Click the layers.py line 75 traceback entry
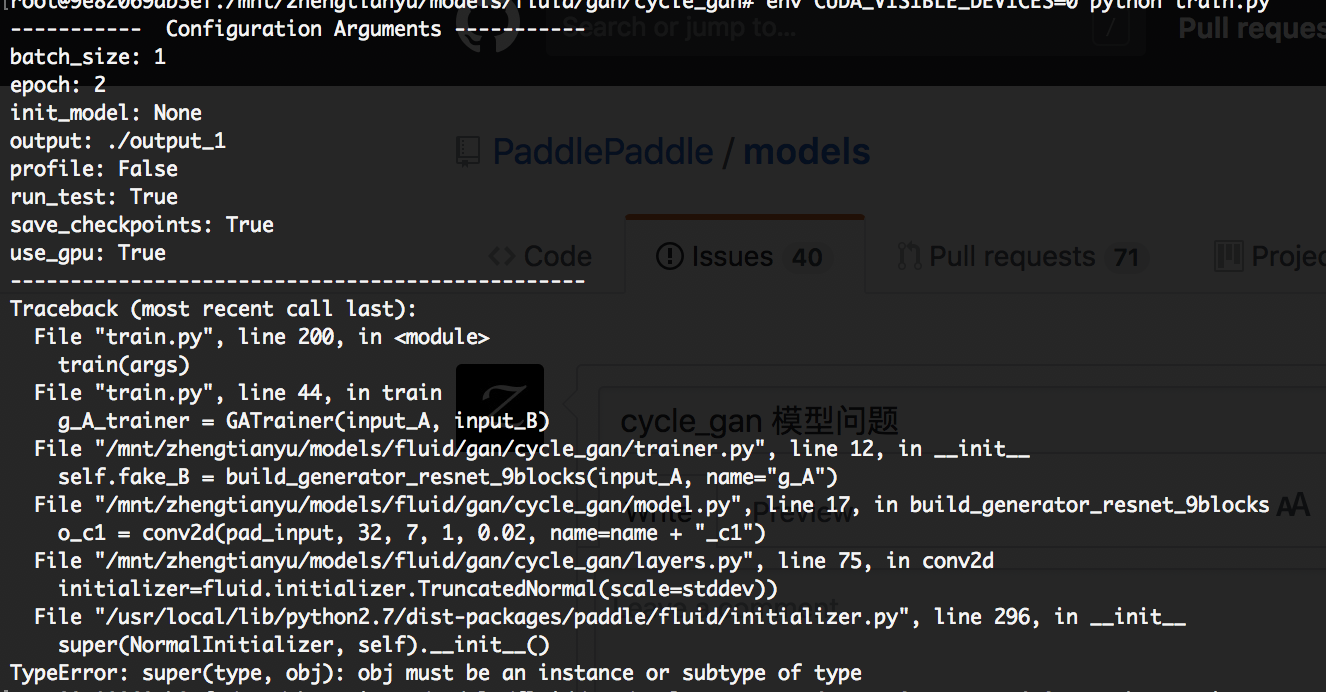This screenshot has height=692, width=1326. coord(514,561)
